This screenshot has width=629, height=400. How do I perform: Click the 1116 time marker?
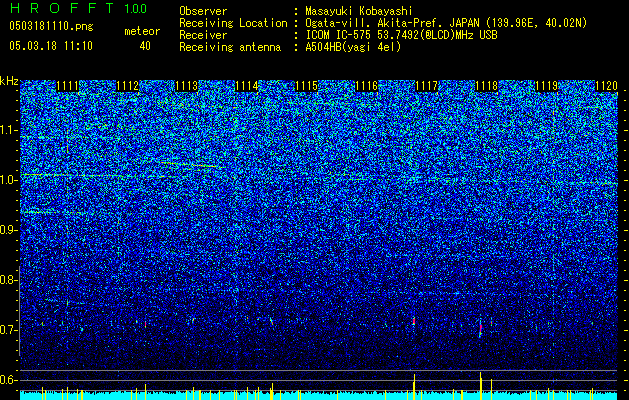[367, 86]
